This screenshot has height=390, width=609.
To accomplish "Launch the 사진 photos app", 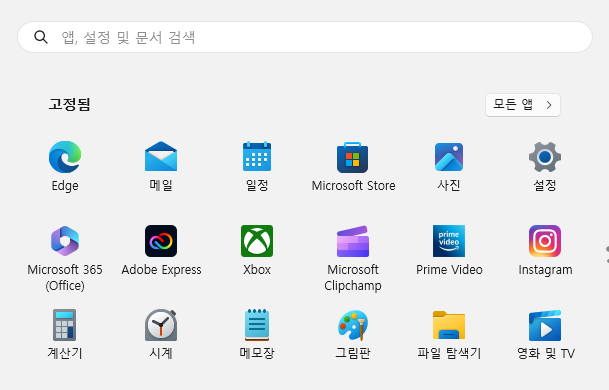I will point(449,157).
